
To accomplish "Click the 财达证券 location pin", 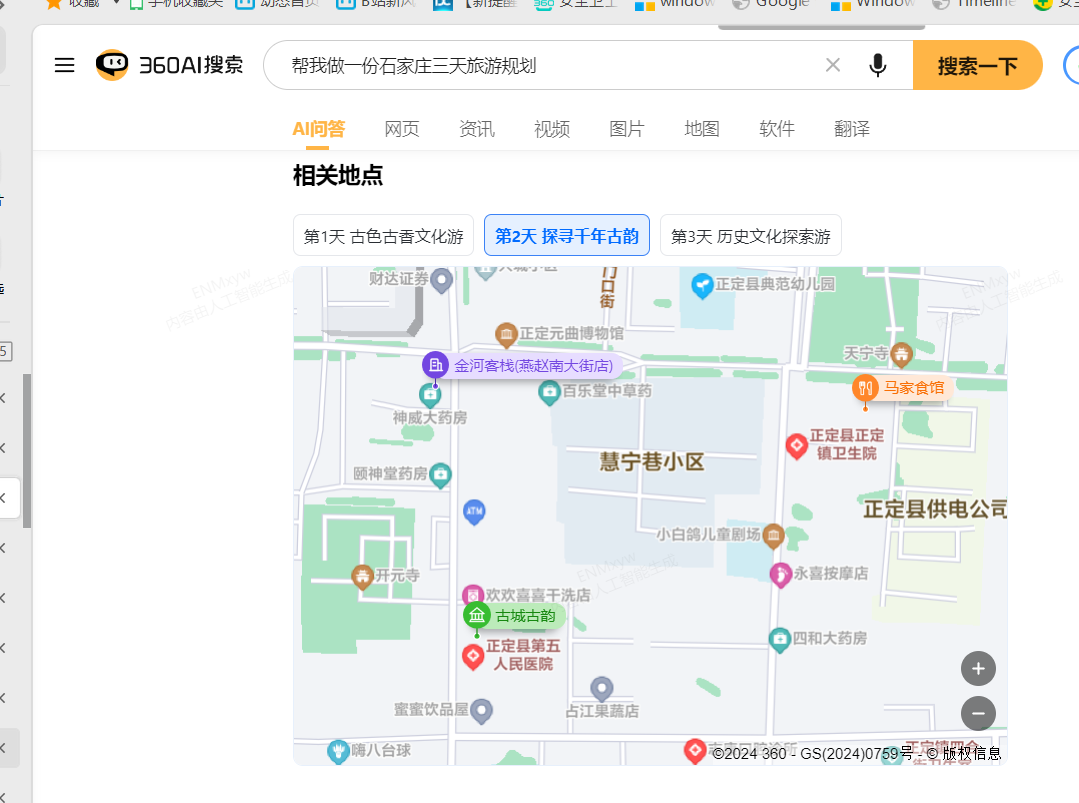I will point(441,280).
